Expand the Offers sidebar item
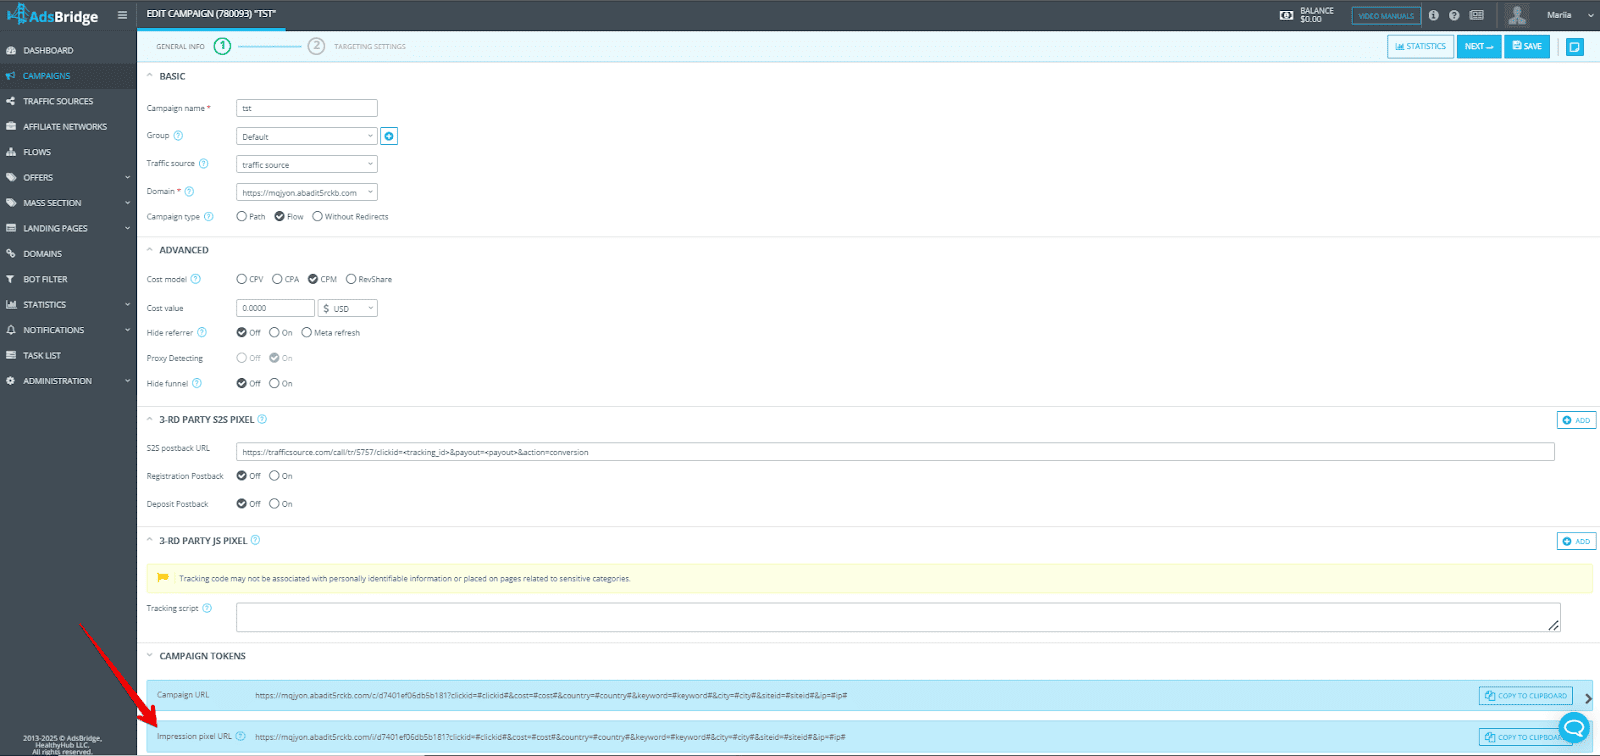 coord(68,177)
